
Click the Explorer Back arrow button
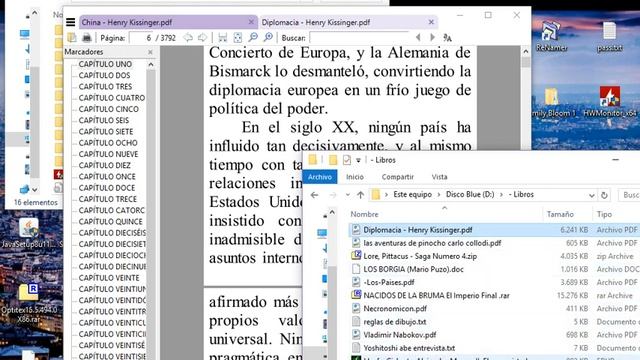(314, 195)
